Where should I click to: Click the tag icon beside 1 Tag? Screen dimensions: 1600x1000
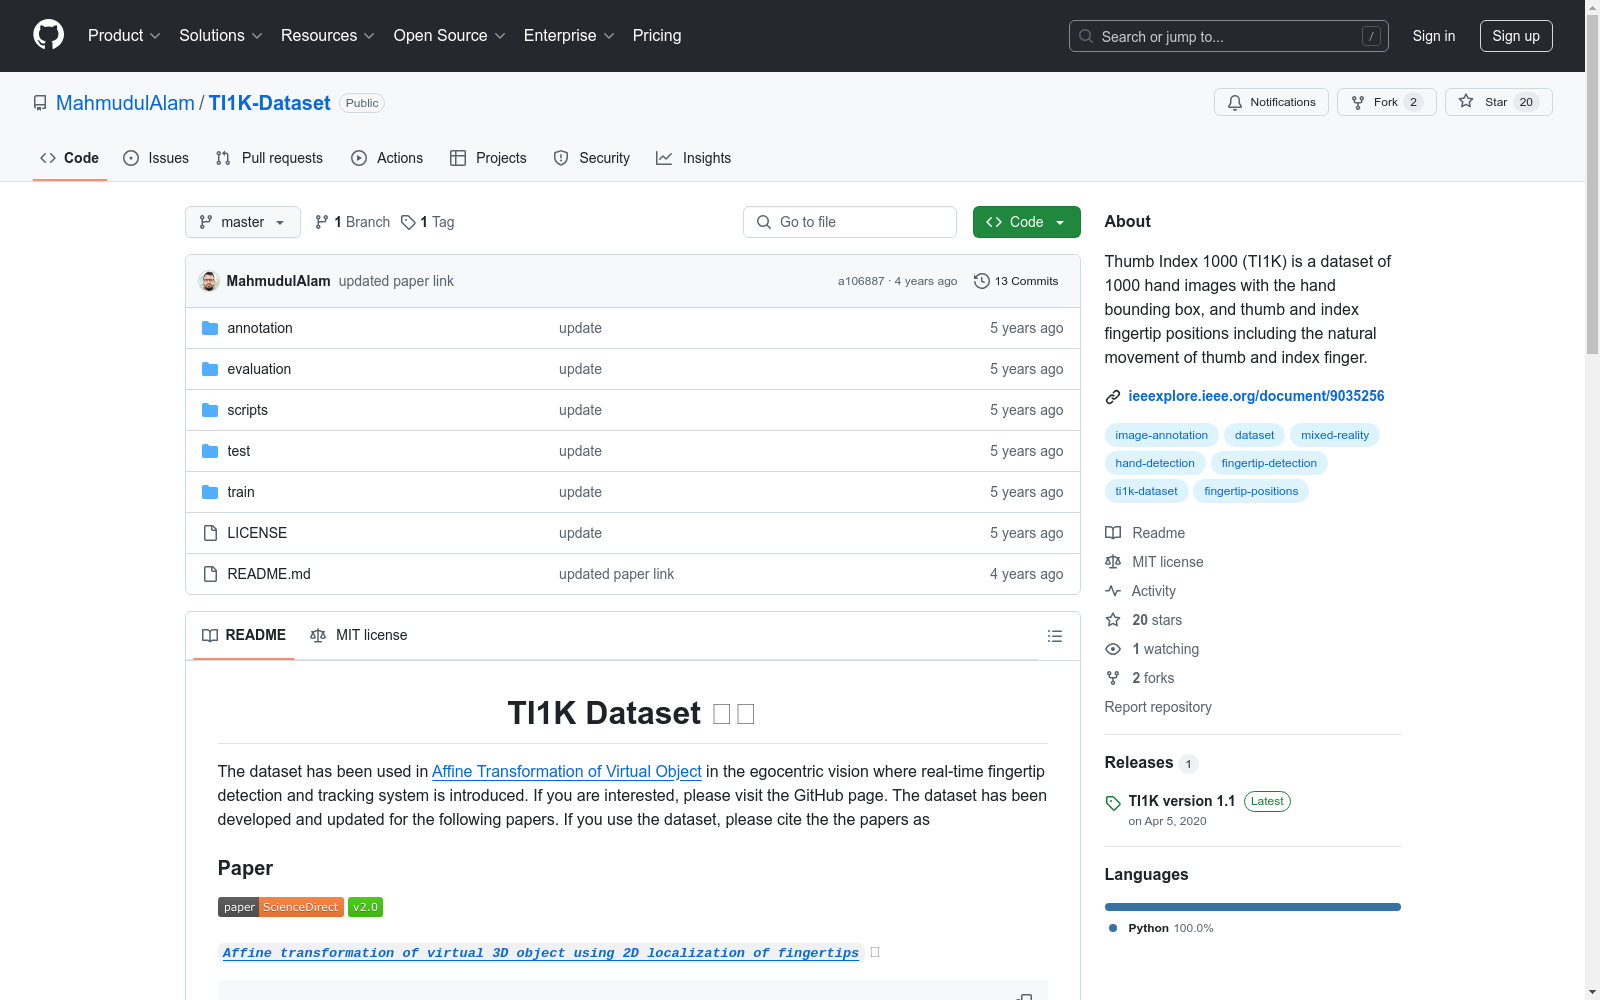(x=408, y=222)
